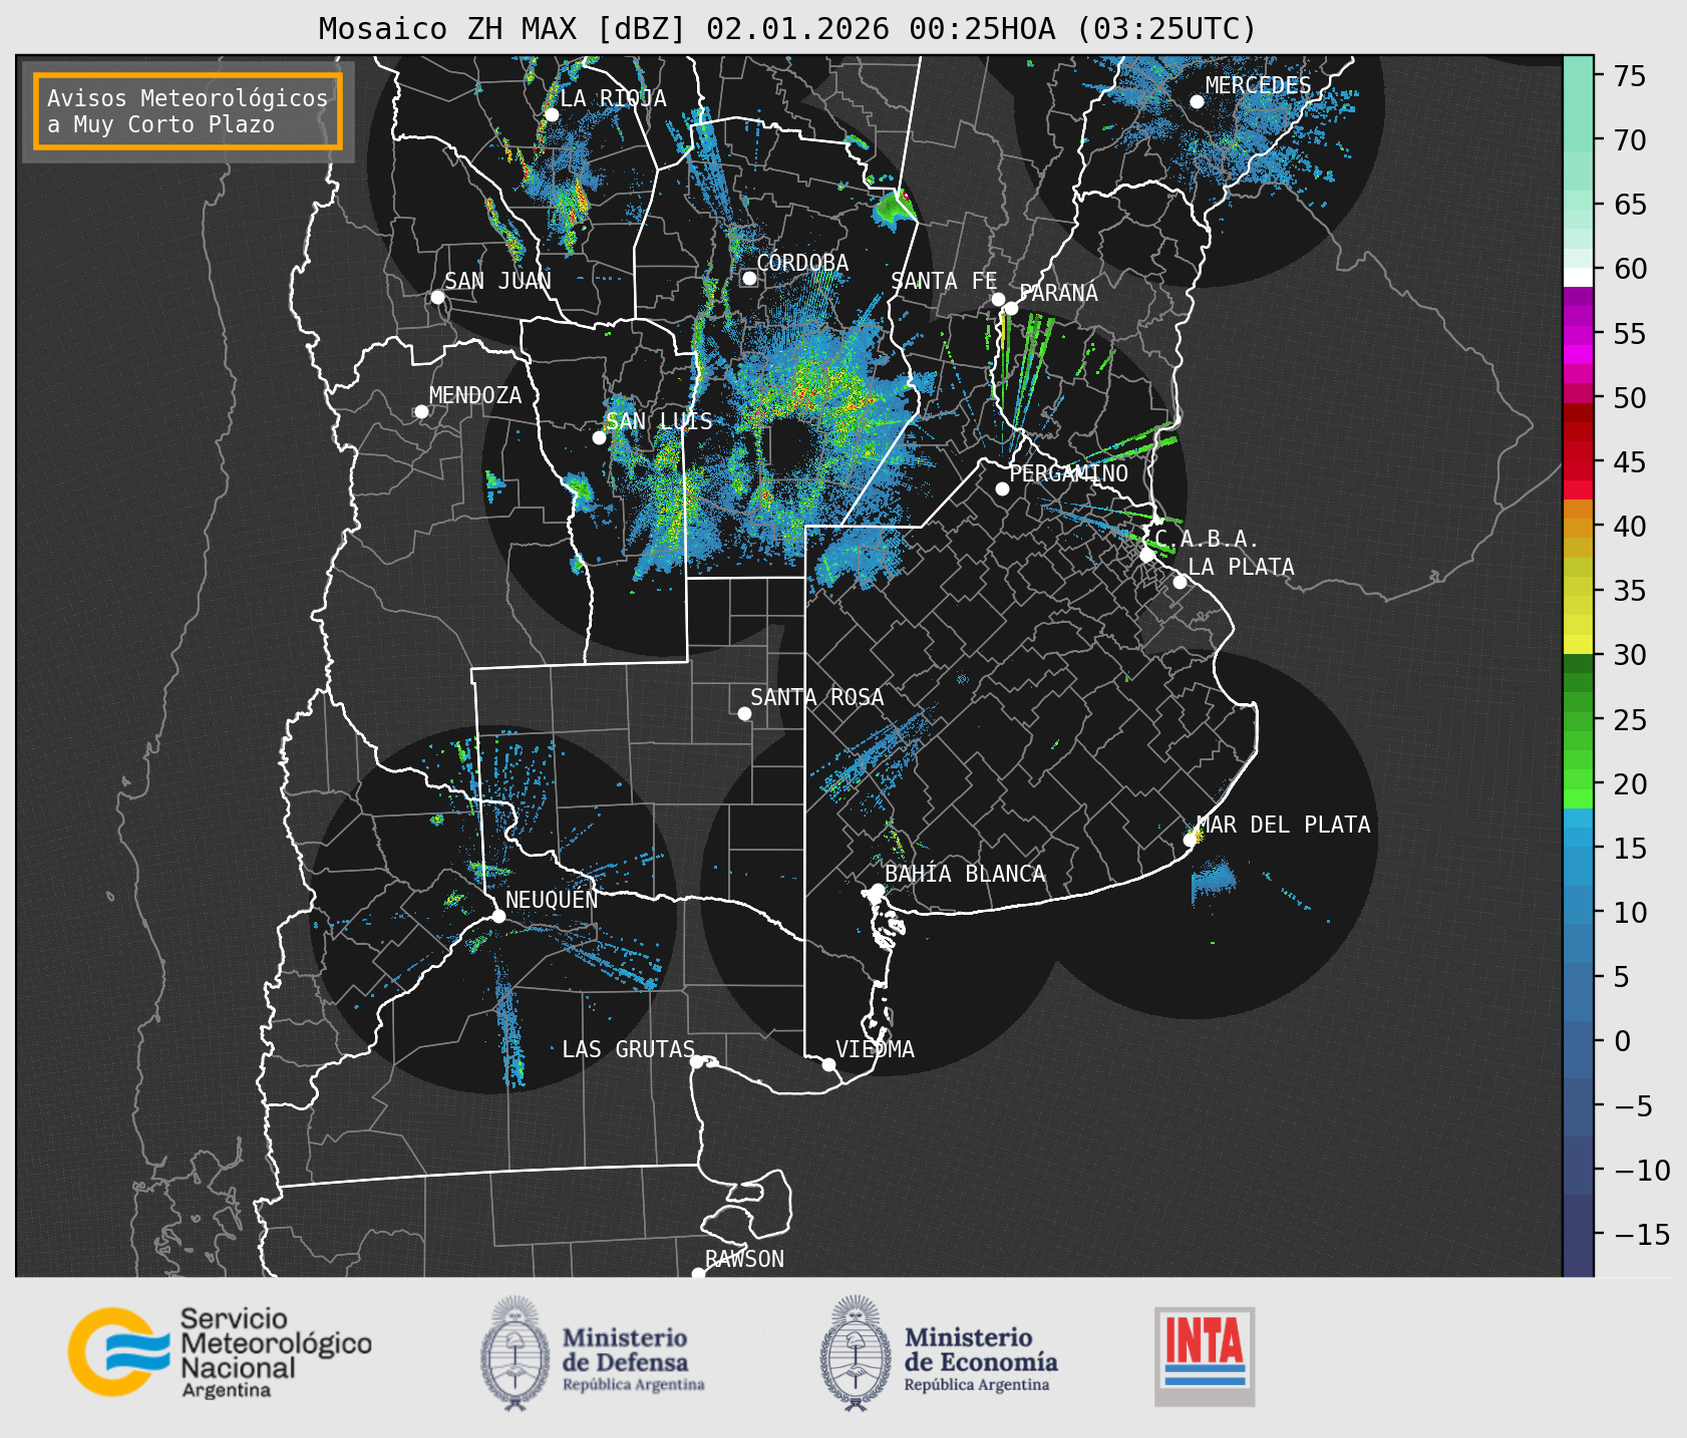The height and width of the screenshot is (1438, 1687).
Task: Click the radar blind spot near San Luis
Action: click(790, 449)
